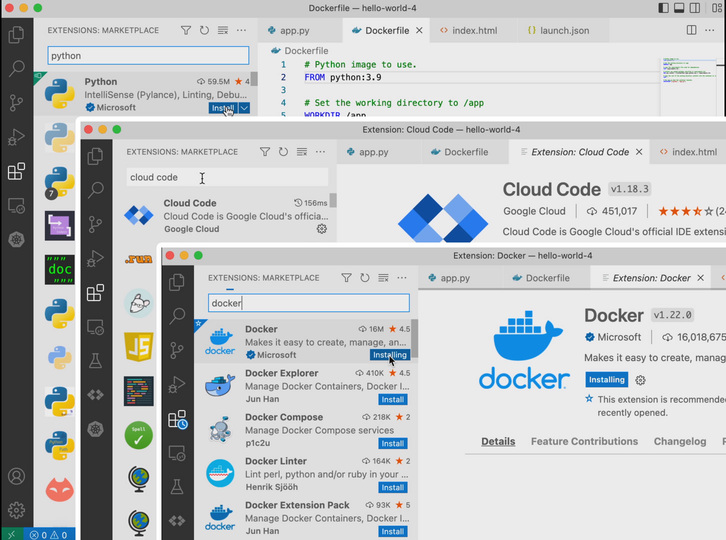Click manage gear on Cloud Code extension row
The width and height of the screenshot is (726, 540).
pyautogui.click(x=321, y=229)
